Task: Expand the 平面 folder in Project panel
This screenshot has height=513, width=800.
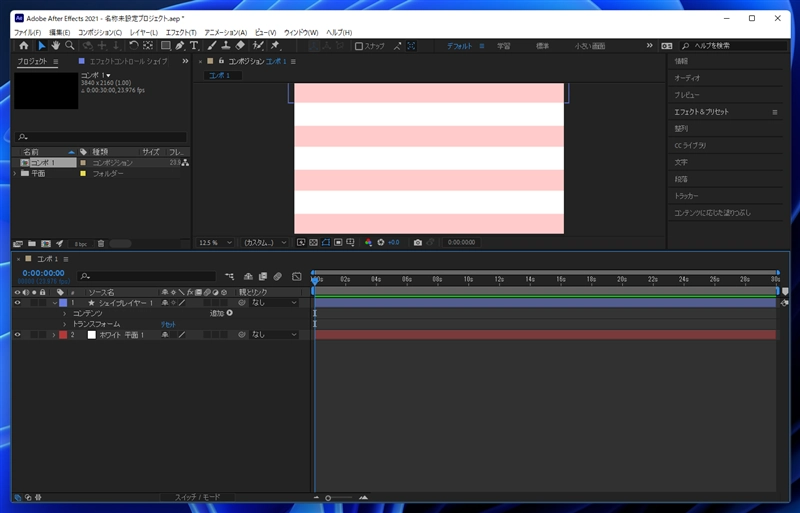Action: pyautogui.click(x=15, y=173)
